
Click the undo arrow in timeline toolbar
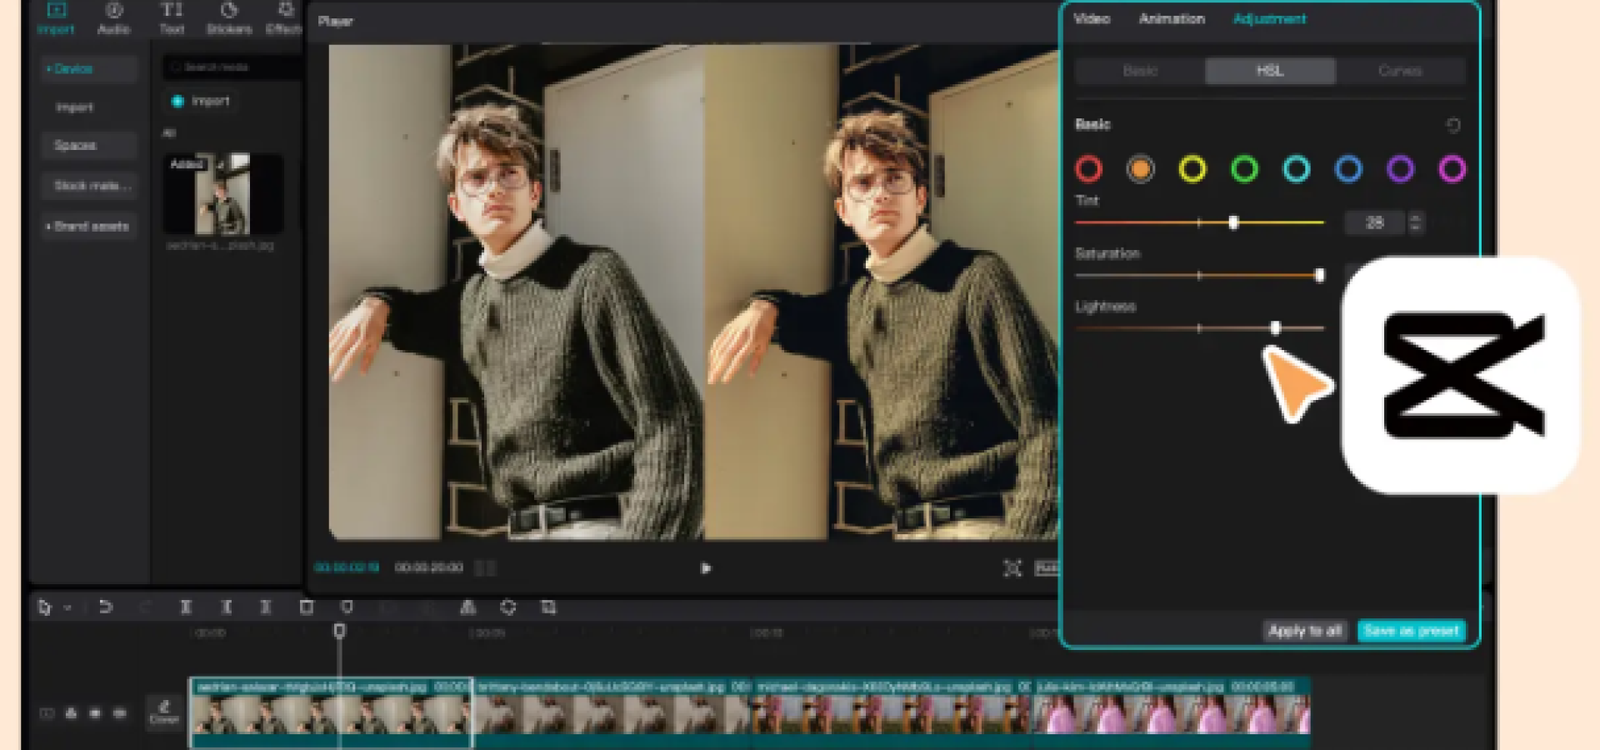(x=105, y=607)
